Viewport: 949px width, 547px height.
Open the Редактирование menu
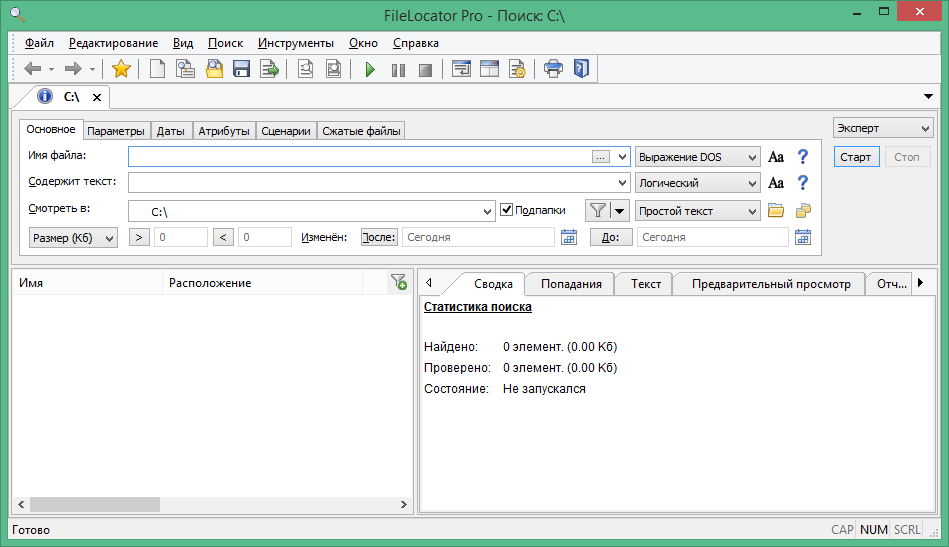[113, 43]
